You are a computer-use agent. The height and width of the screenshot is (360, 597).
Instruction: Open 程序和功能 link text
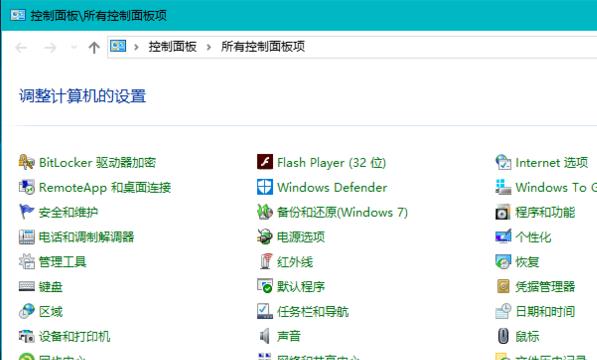(545, 212)
